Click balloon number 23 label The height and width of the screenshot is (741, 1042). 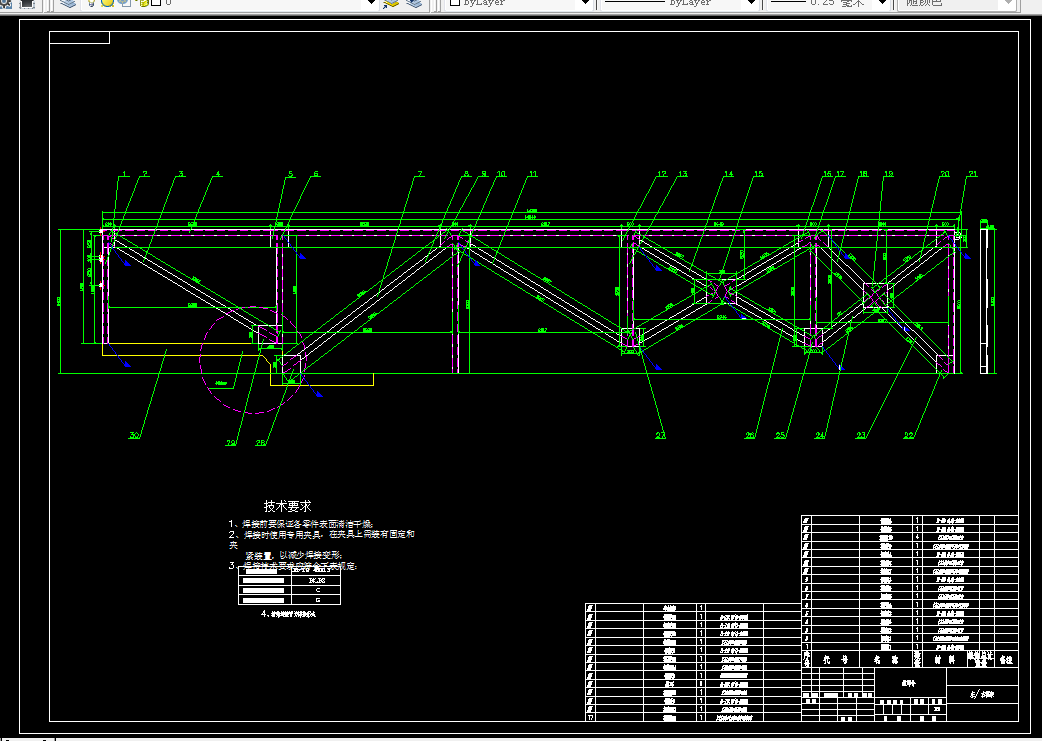(x=861, y=435)
